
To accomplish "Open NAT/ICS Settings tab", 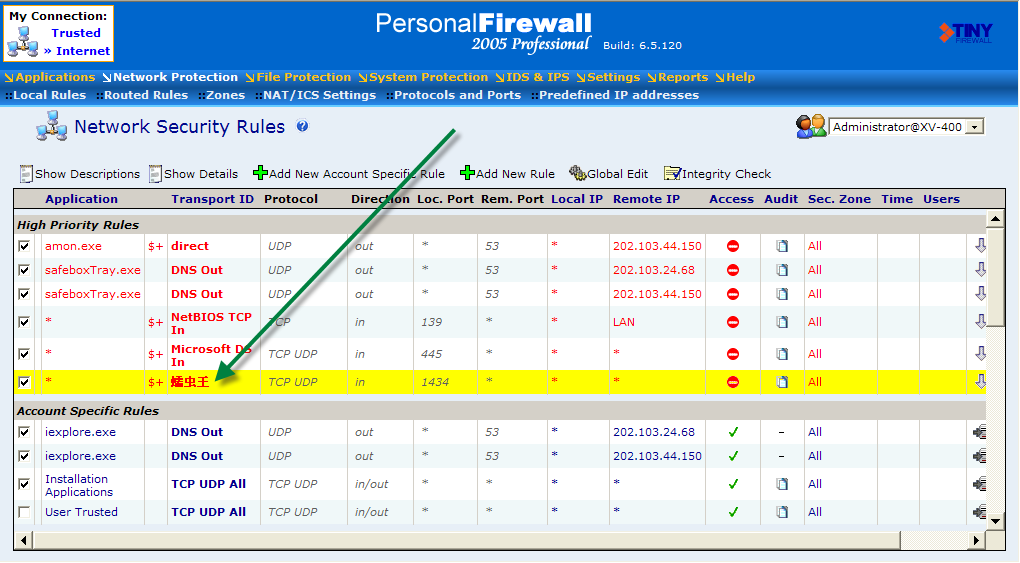I will 315,95.
